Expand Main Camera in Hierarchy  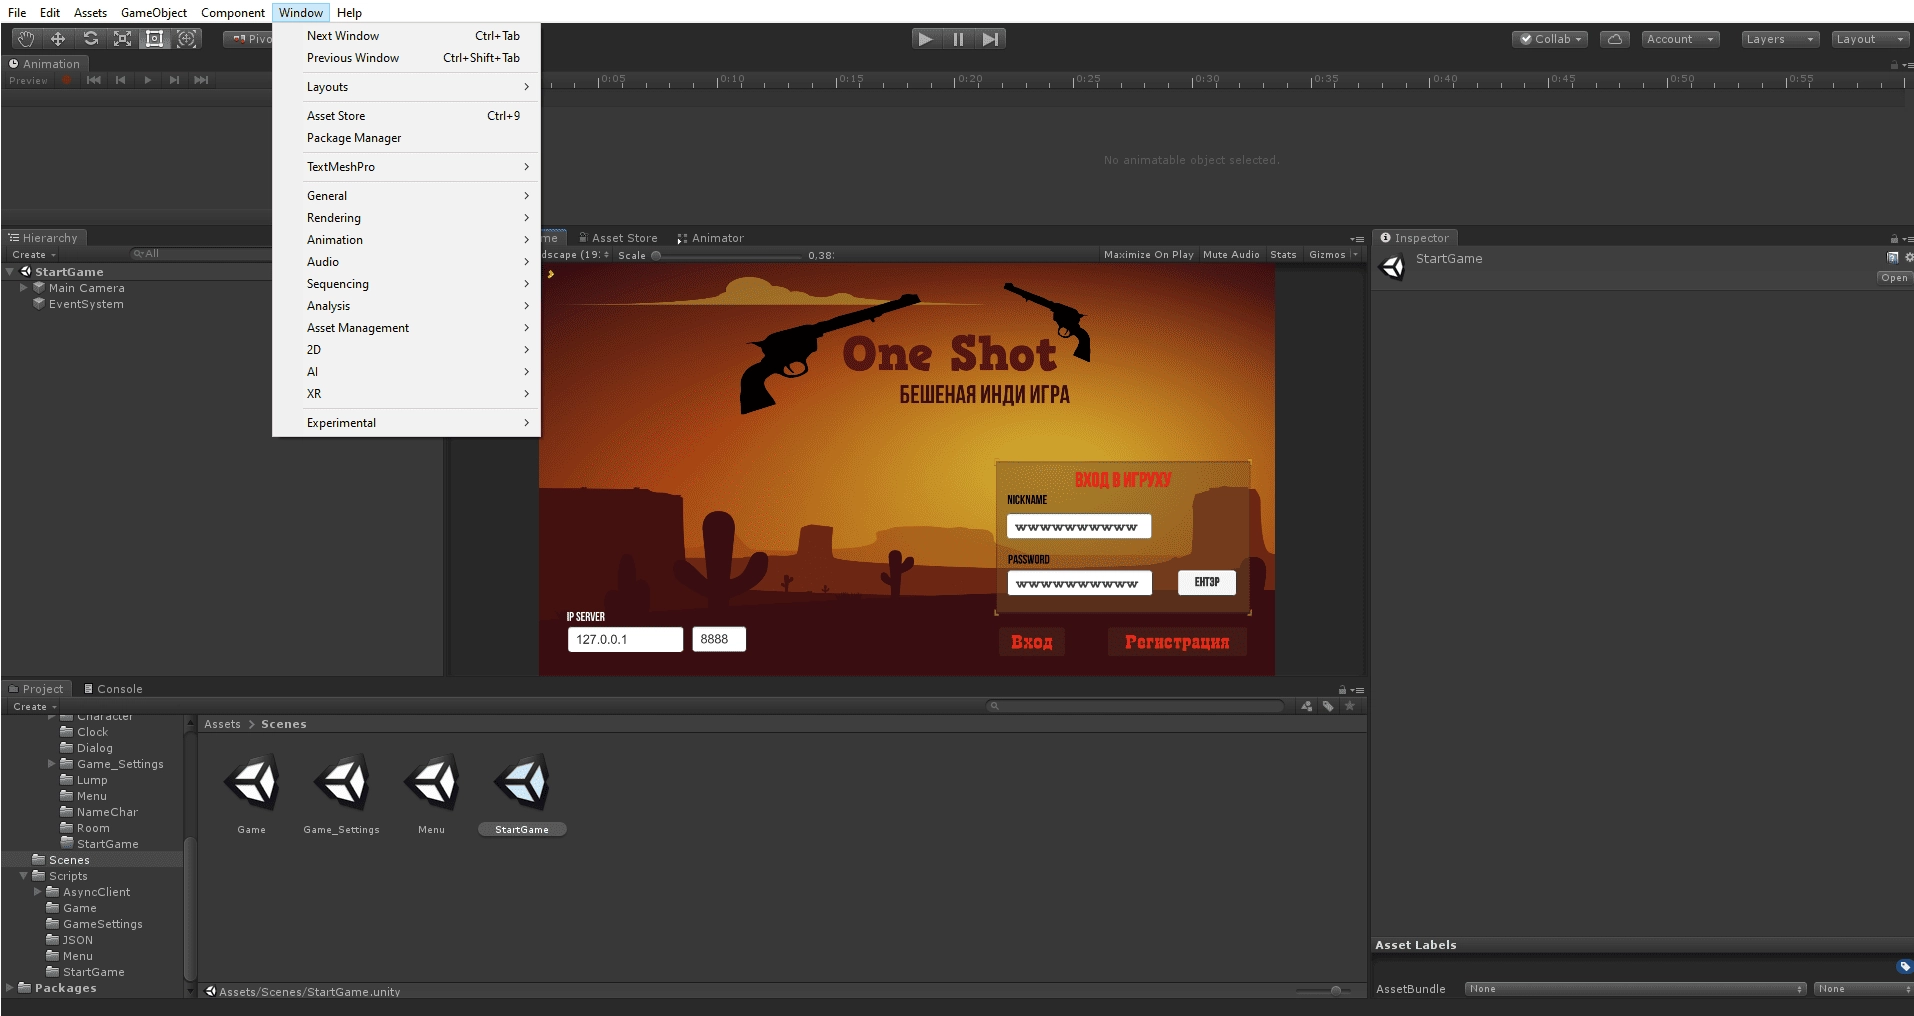point(24,288)
